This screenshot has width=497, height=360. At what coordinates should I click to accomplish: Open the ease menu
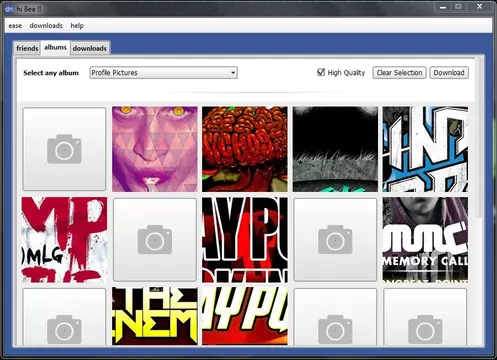15,26
